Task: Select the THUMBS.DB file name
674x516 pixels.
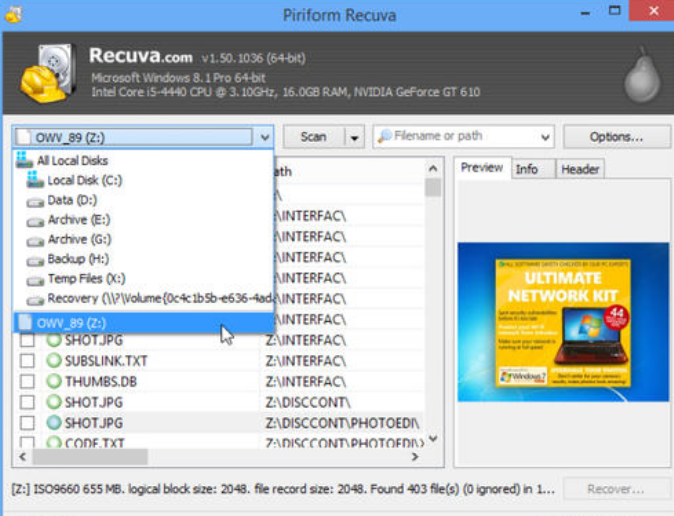Action: coord(101,381)
